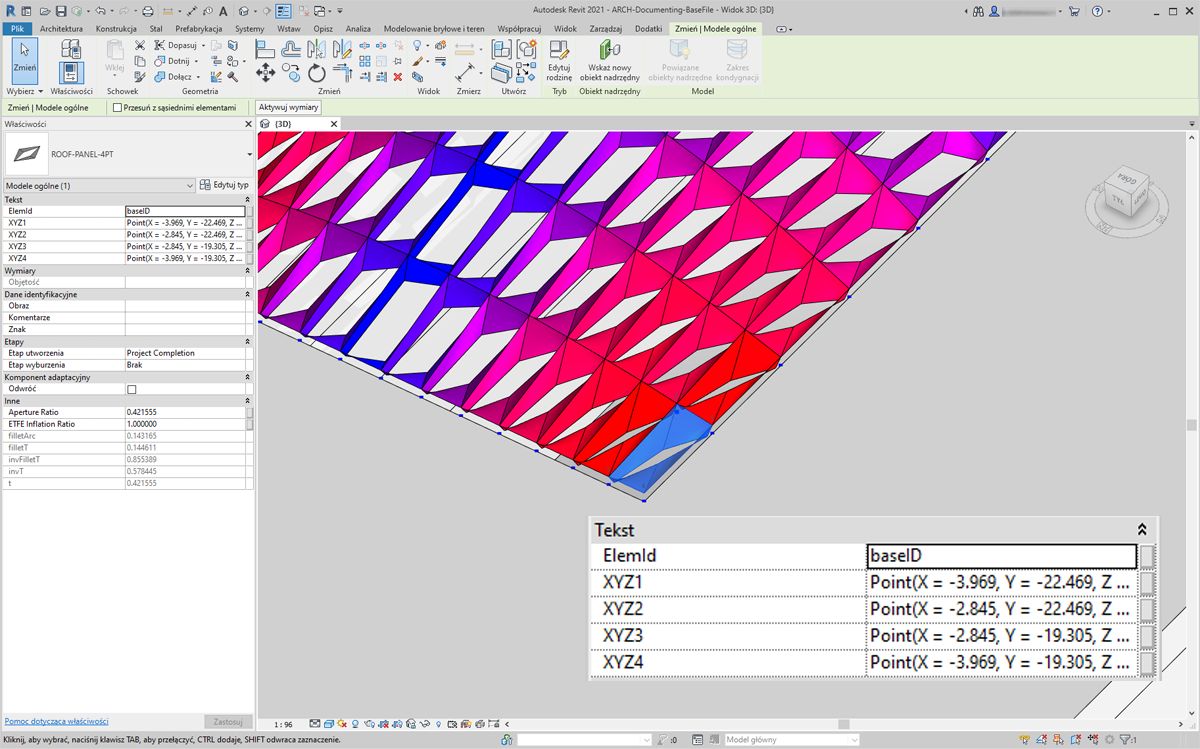Click the Text 'A' icon in the quick access toolbar

[223, 11]
